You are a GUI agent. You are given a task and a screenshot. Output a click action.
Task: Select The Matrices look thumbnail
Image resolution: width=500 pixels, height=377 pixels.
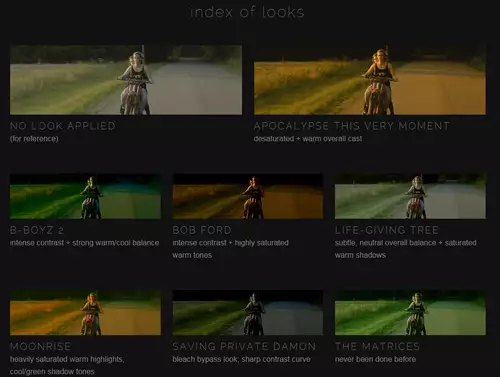(x=410, y=313)
